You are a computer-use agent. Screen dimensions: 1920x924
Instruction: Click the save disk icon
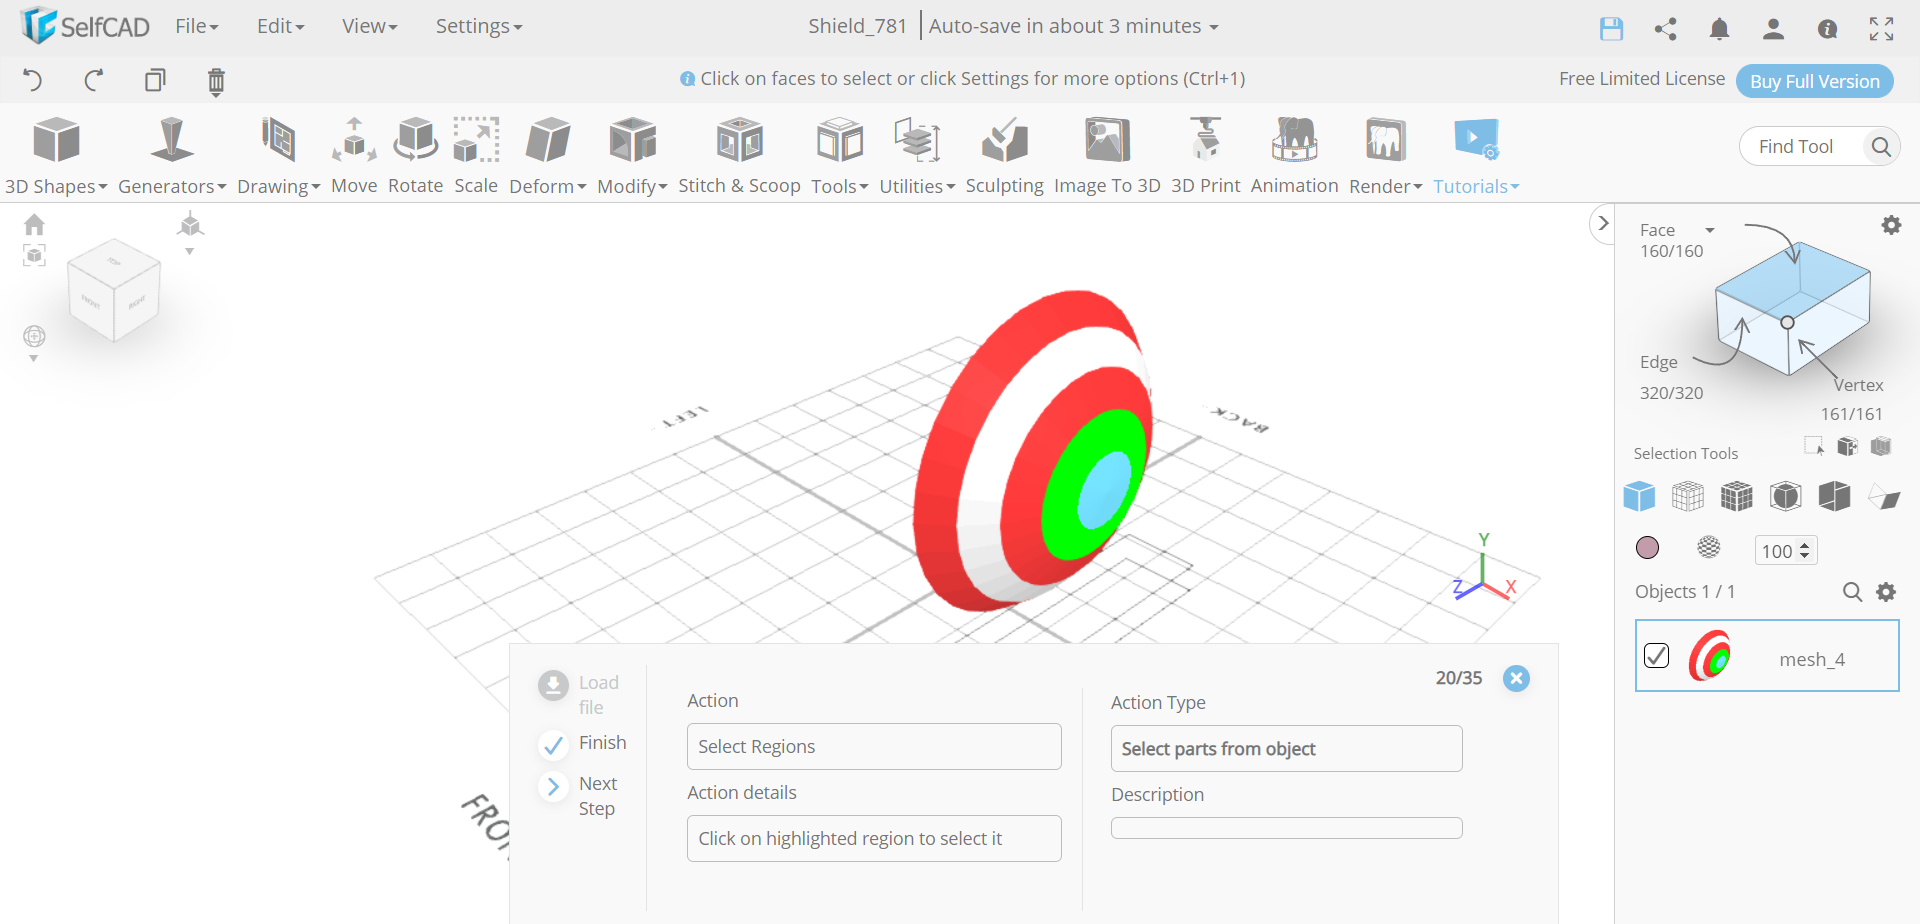coord(1611,29)
